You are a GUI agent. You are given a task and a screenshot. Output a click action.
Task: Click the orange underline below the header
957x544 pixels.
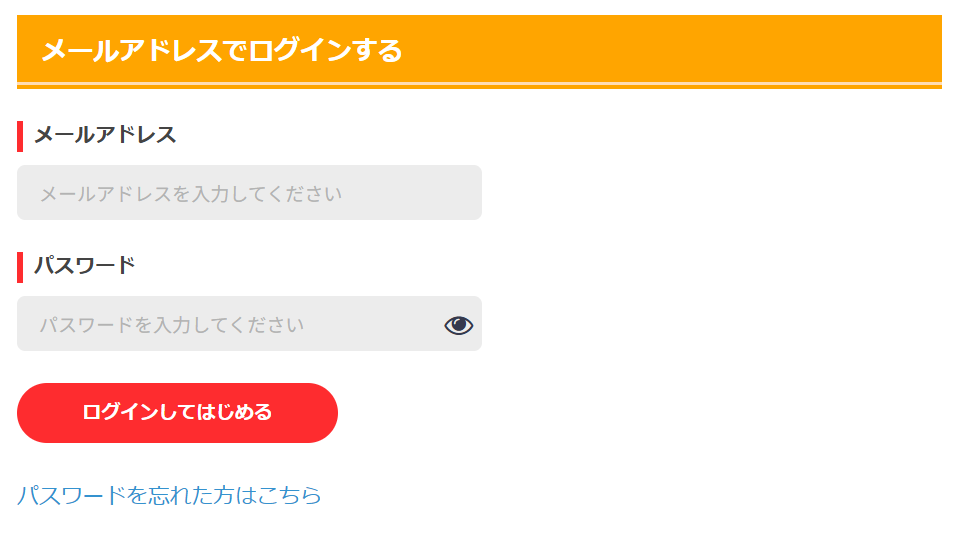tap(479, 87)
